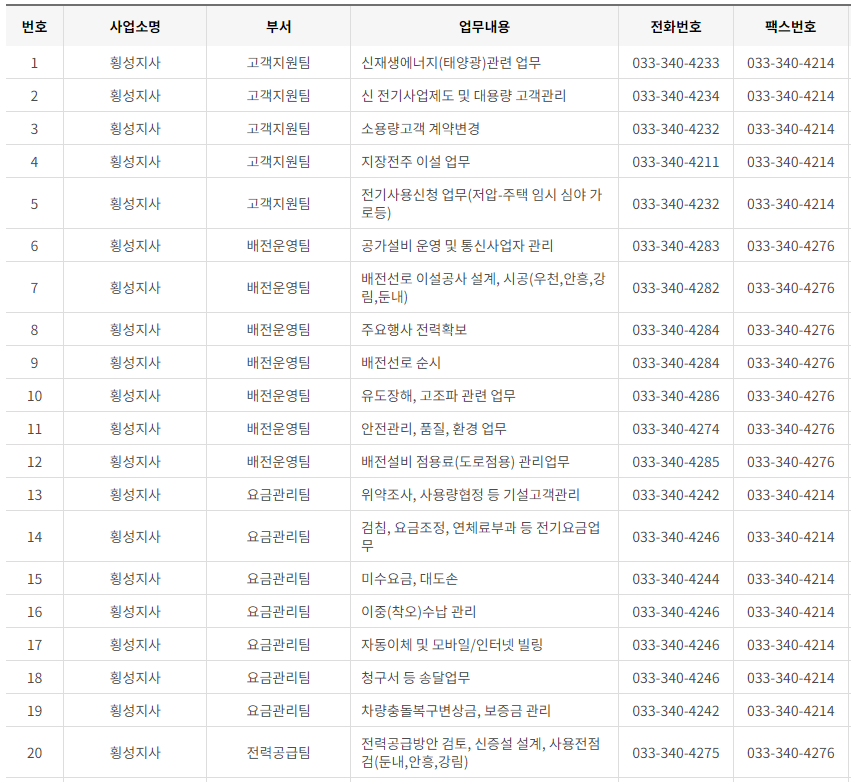Click the 번호 column header

(x=34, y=27)
